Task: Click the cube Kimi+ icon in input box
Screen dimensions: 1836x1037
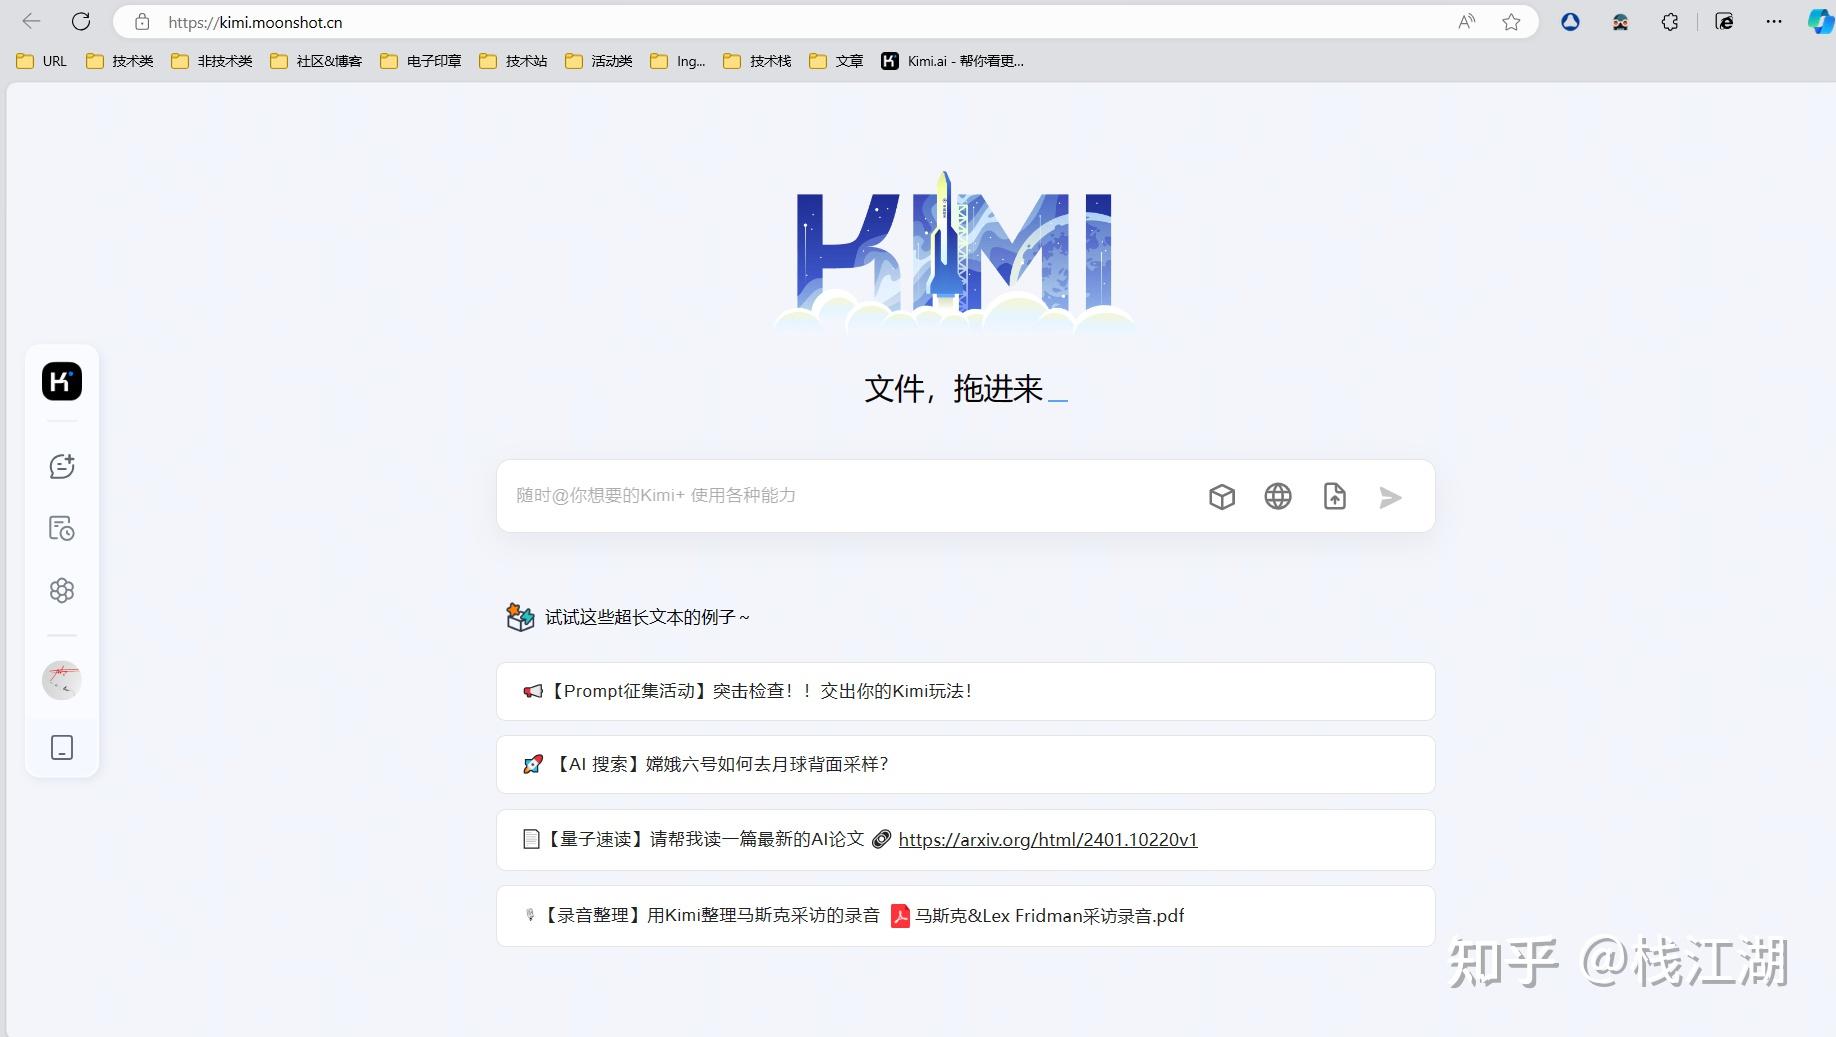Action: [x=1221, y=497]
